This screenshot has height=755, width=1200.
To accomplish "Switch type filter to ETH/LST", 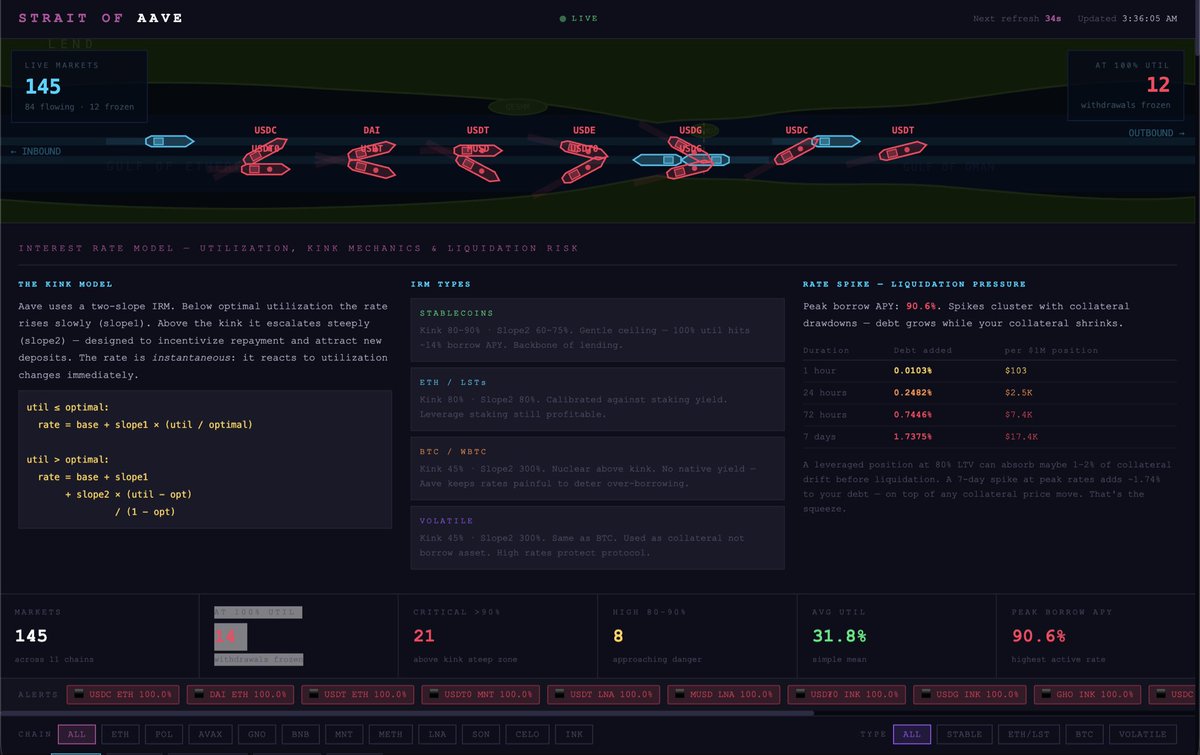I will tap(1028, 734).
